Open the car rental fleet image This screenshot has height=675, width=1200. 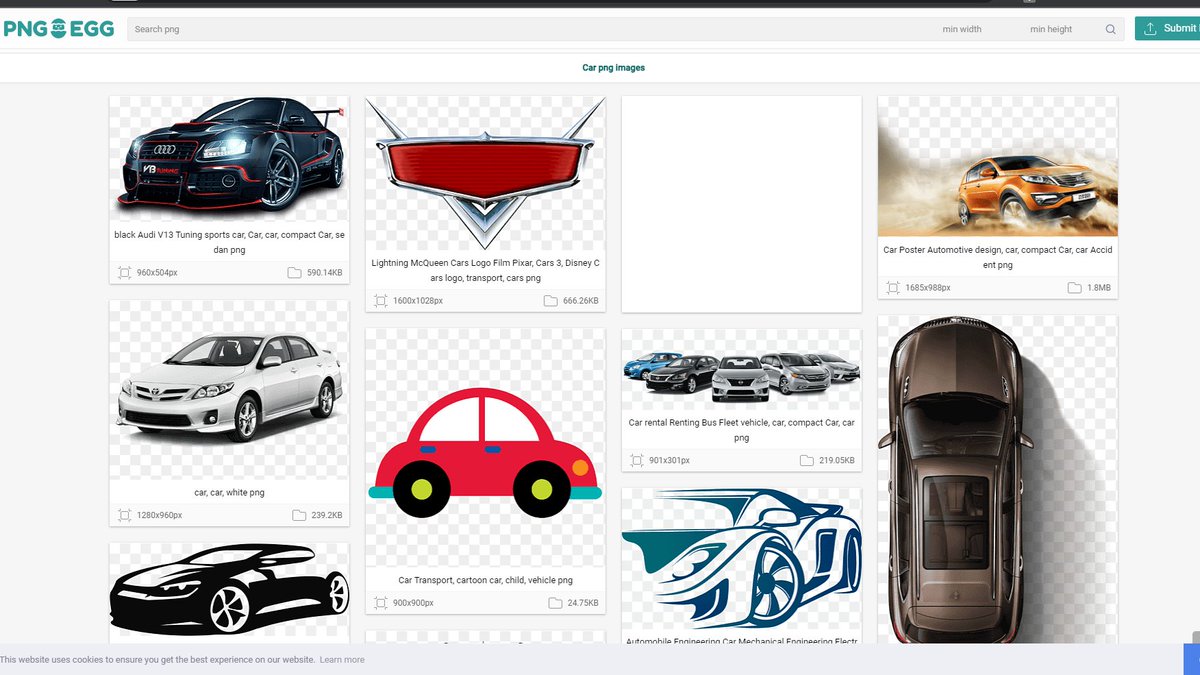(x=741, y=369)
